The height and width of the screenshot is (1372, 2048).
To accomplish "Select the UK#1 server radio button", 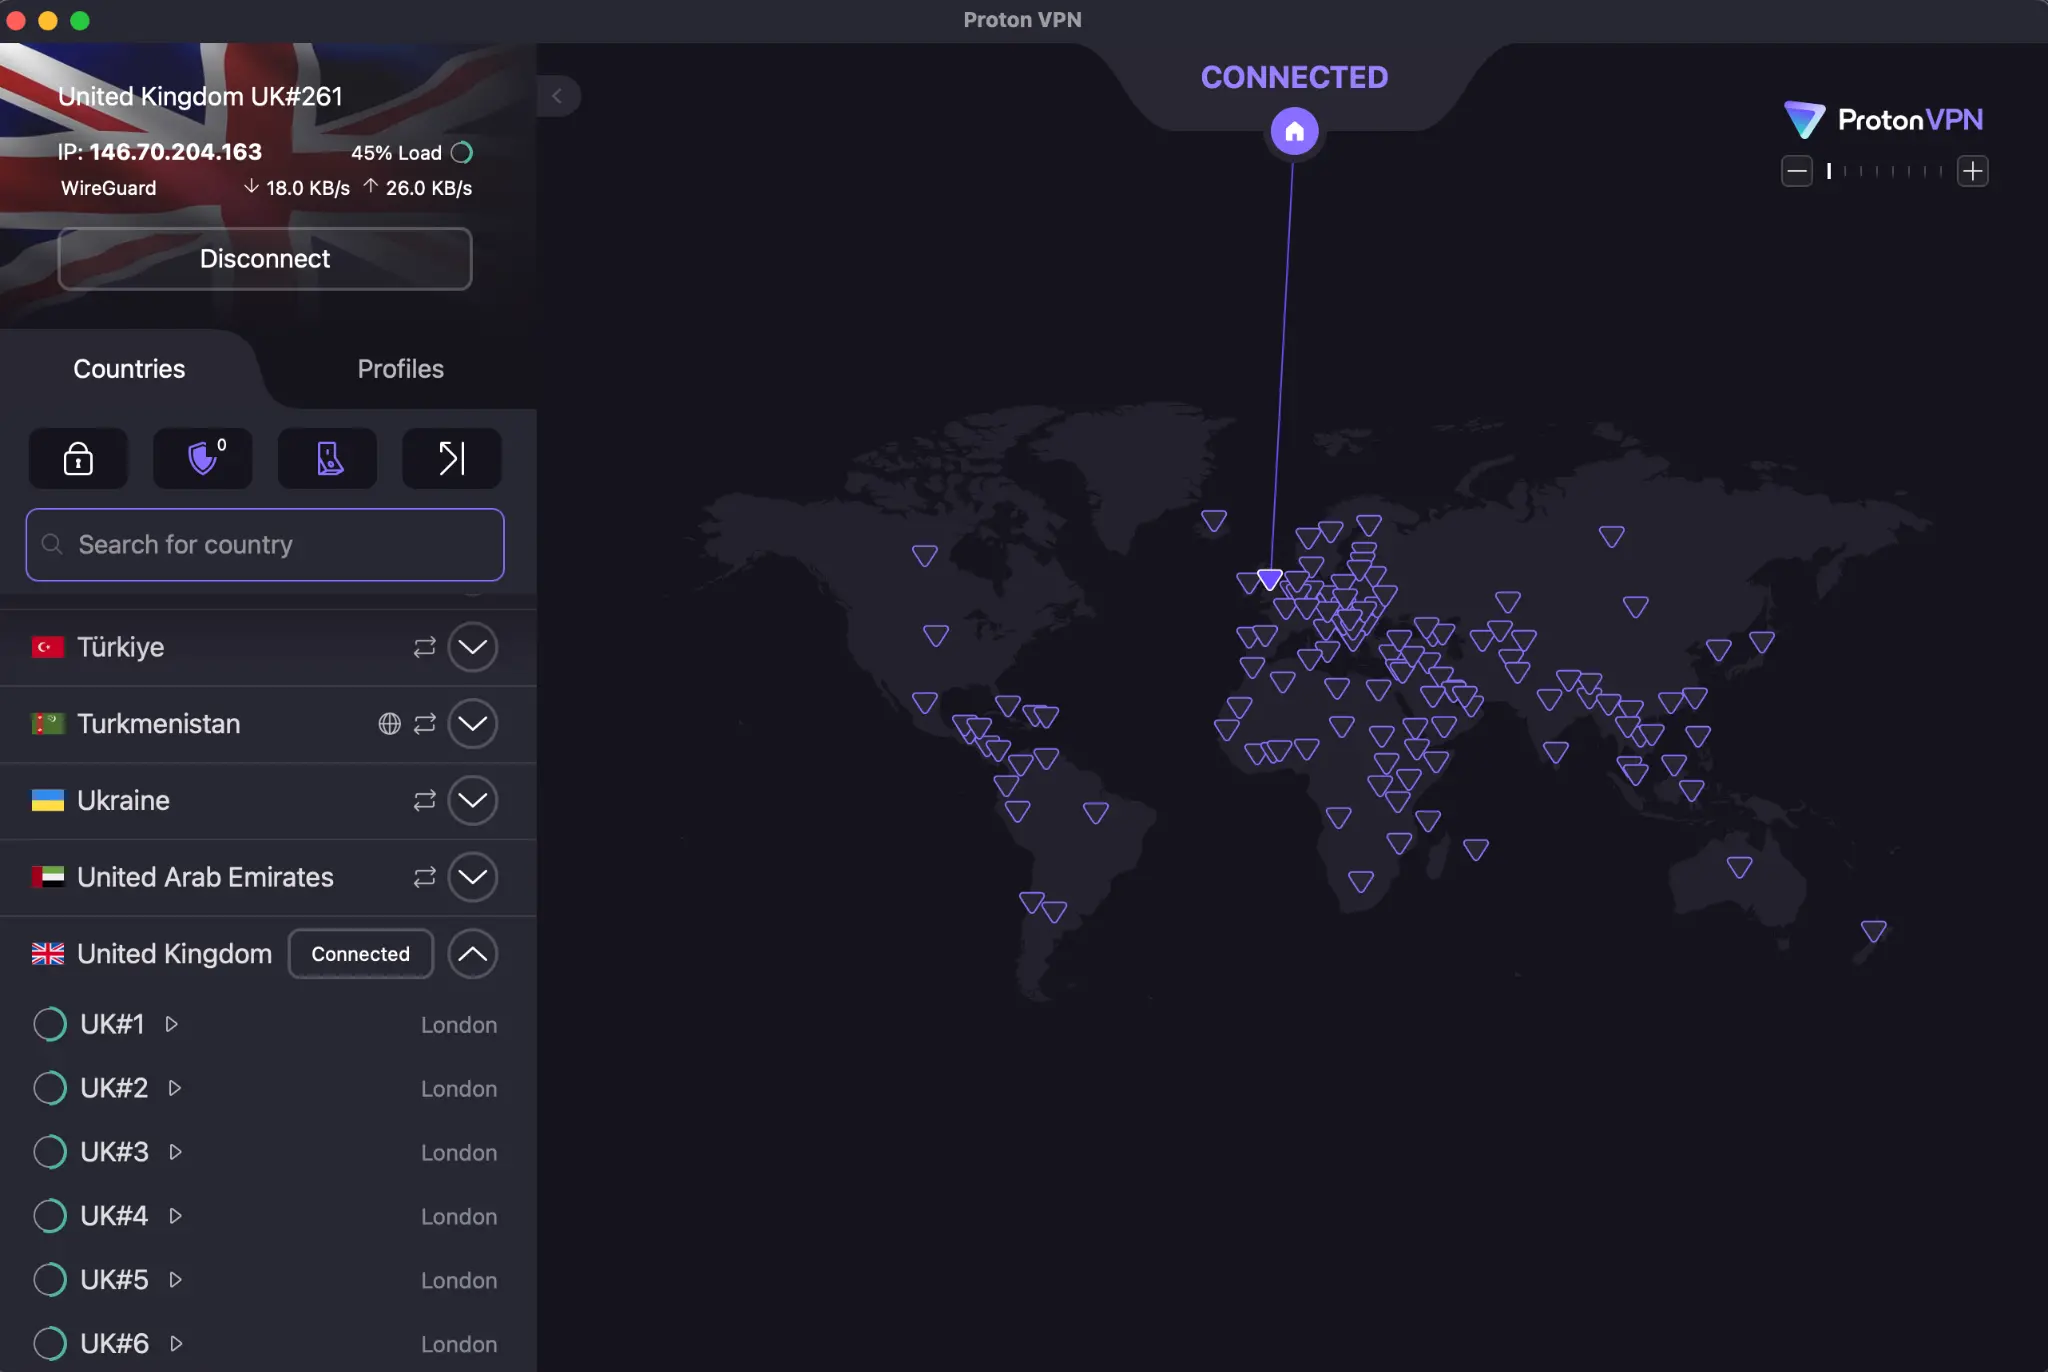I will point(48,1024).
